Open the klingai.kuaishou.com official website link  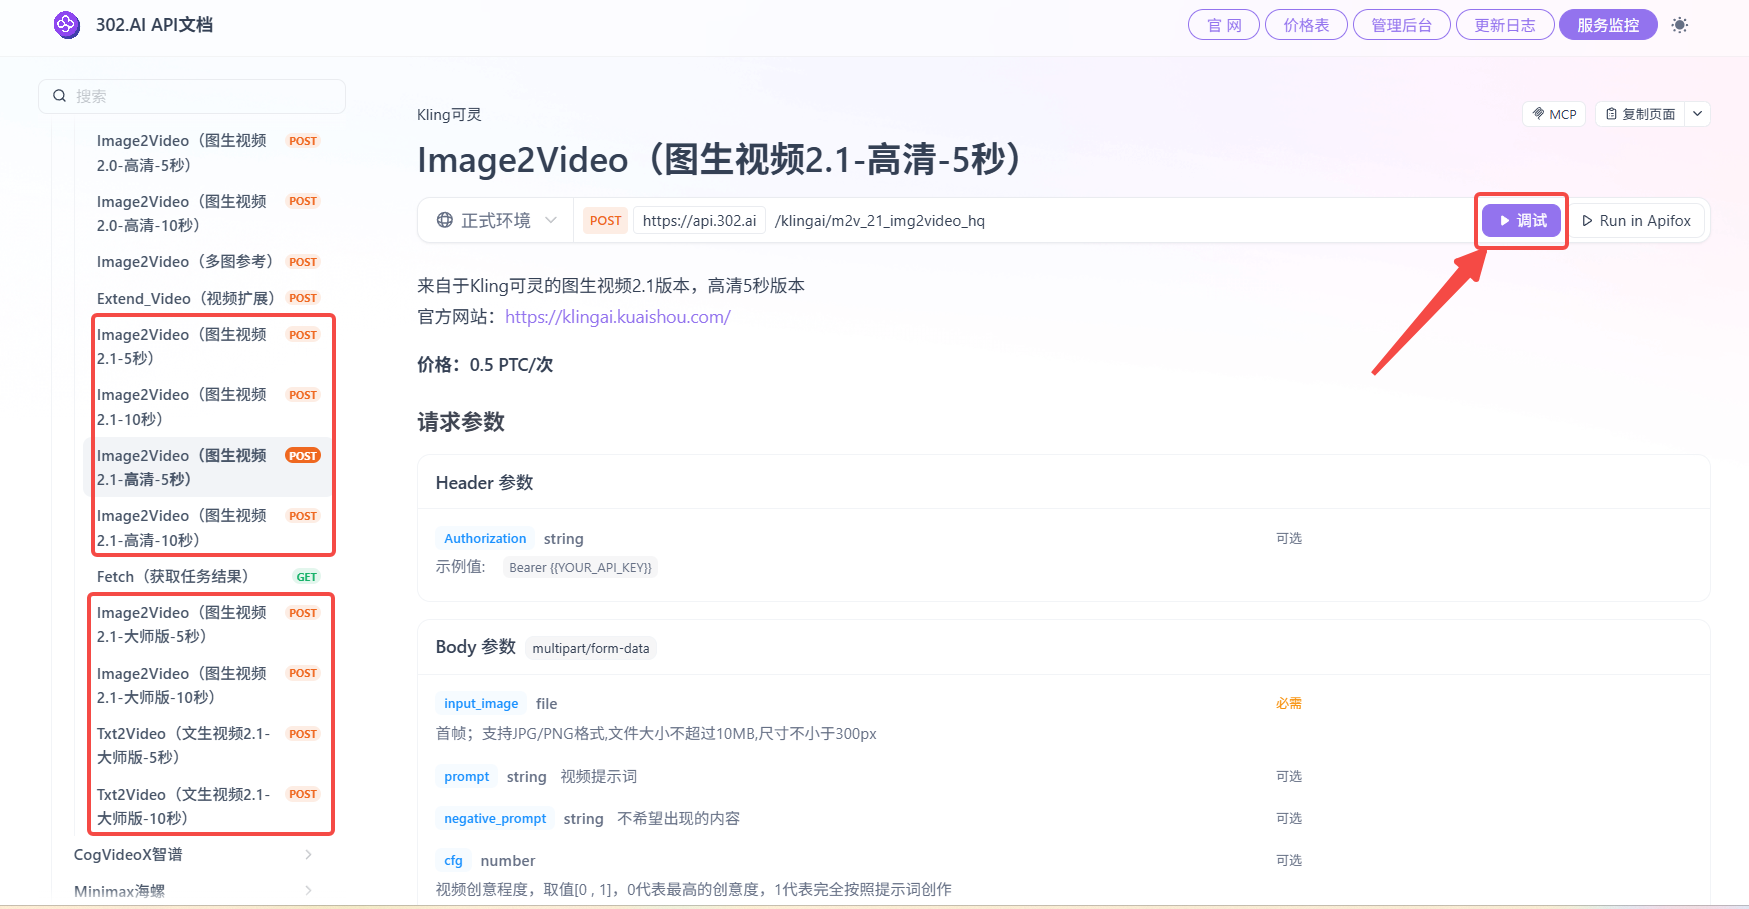click(x=618, y=317)
